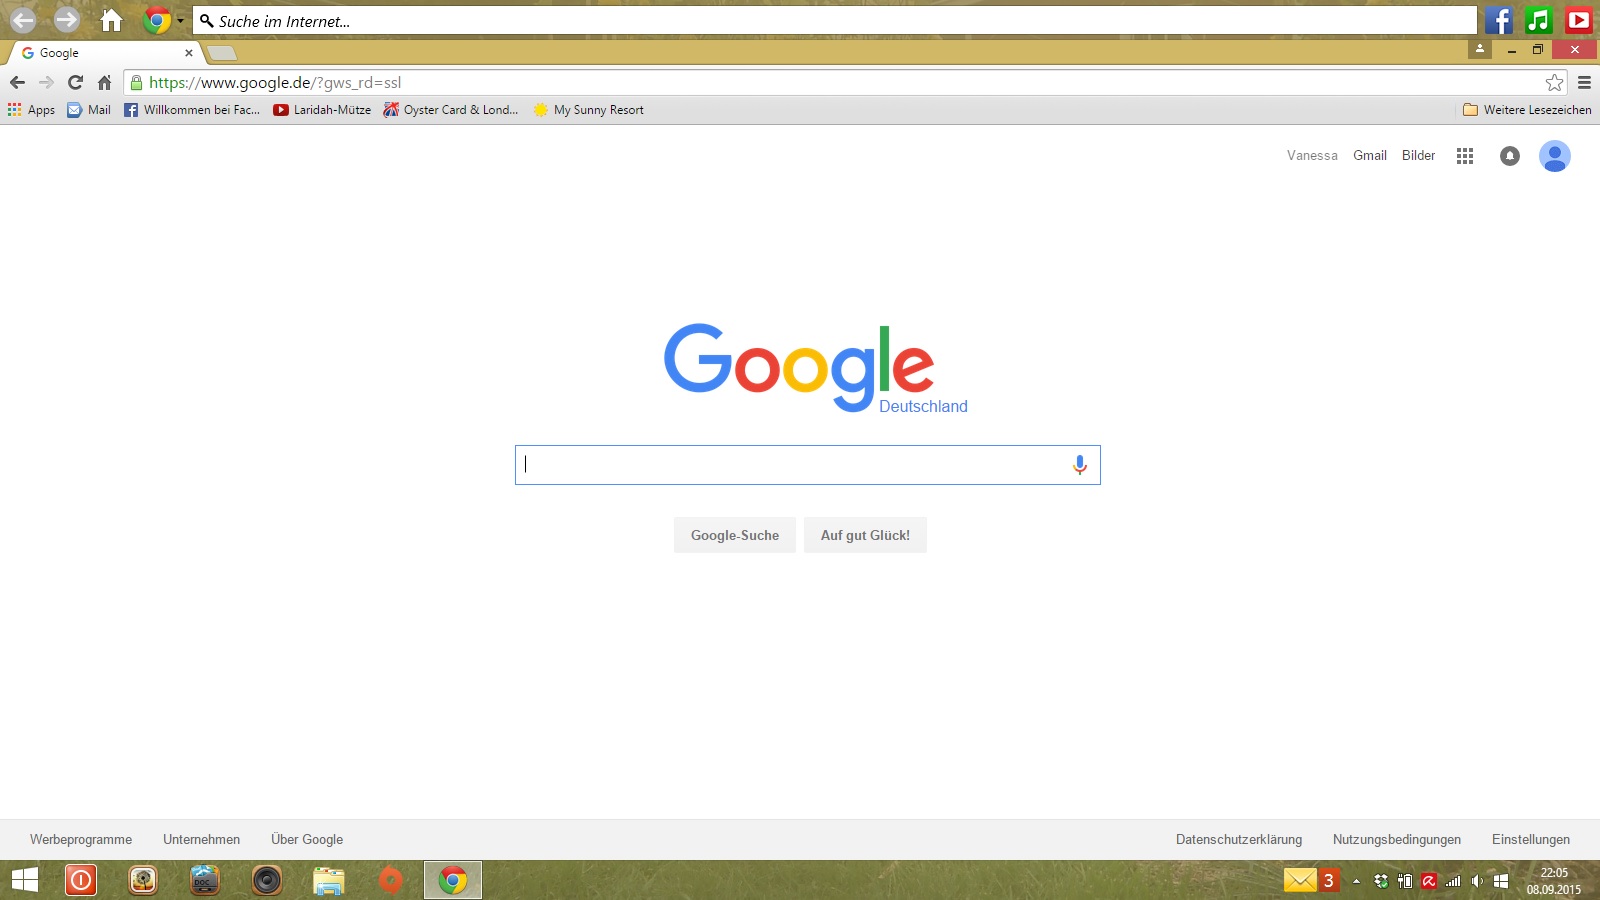
Task: Click in the Google search input field
Action: pyautogui.click(x=790, y=465)
